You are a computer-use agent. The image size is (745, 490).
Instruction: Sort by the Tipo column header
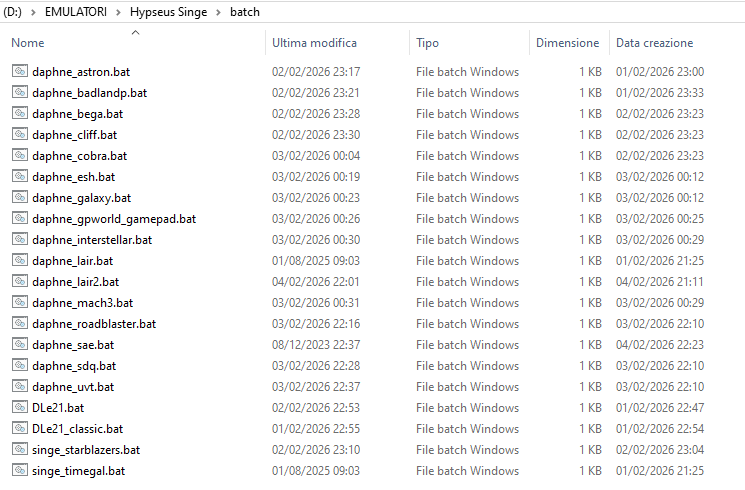[x=427, y=43]
